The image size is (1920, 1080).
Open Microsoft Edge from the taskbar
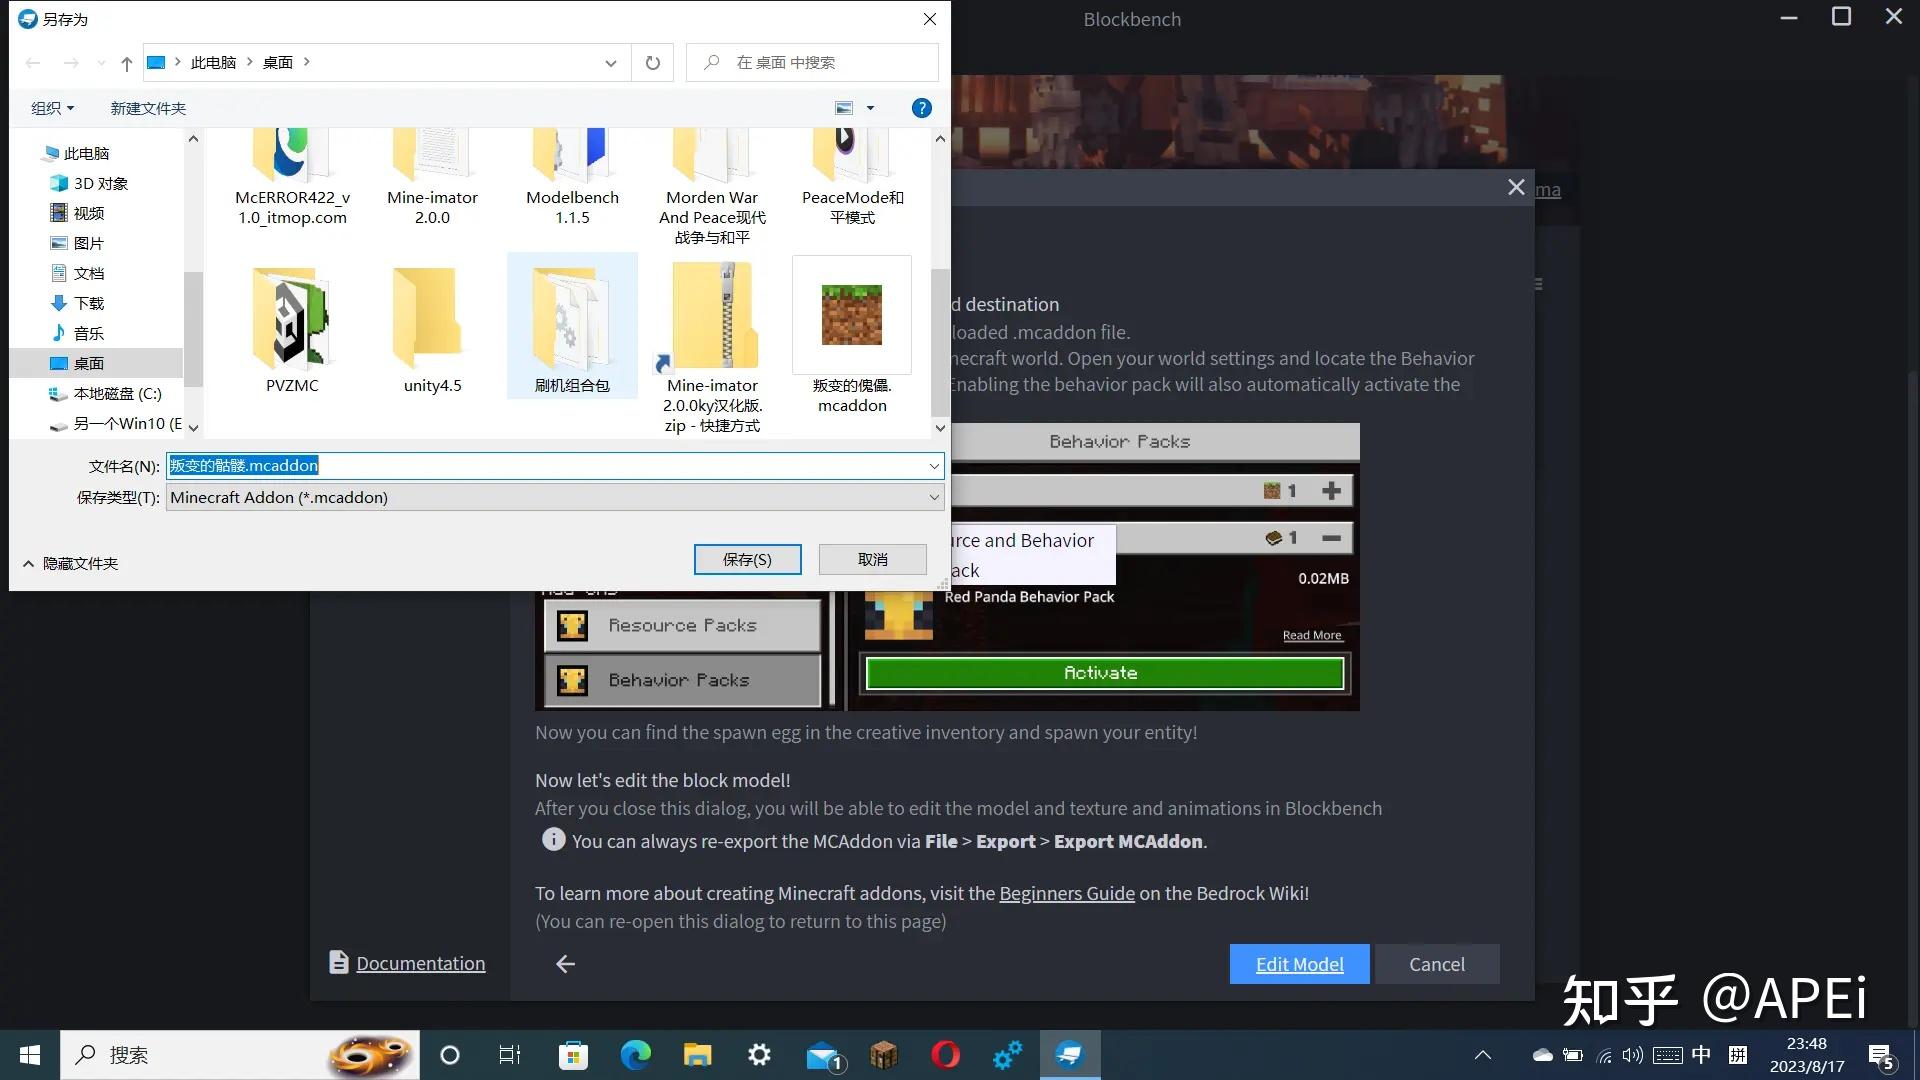point(635,1055)
